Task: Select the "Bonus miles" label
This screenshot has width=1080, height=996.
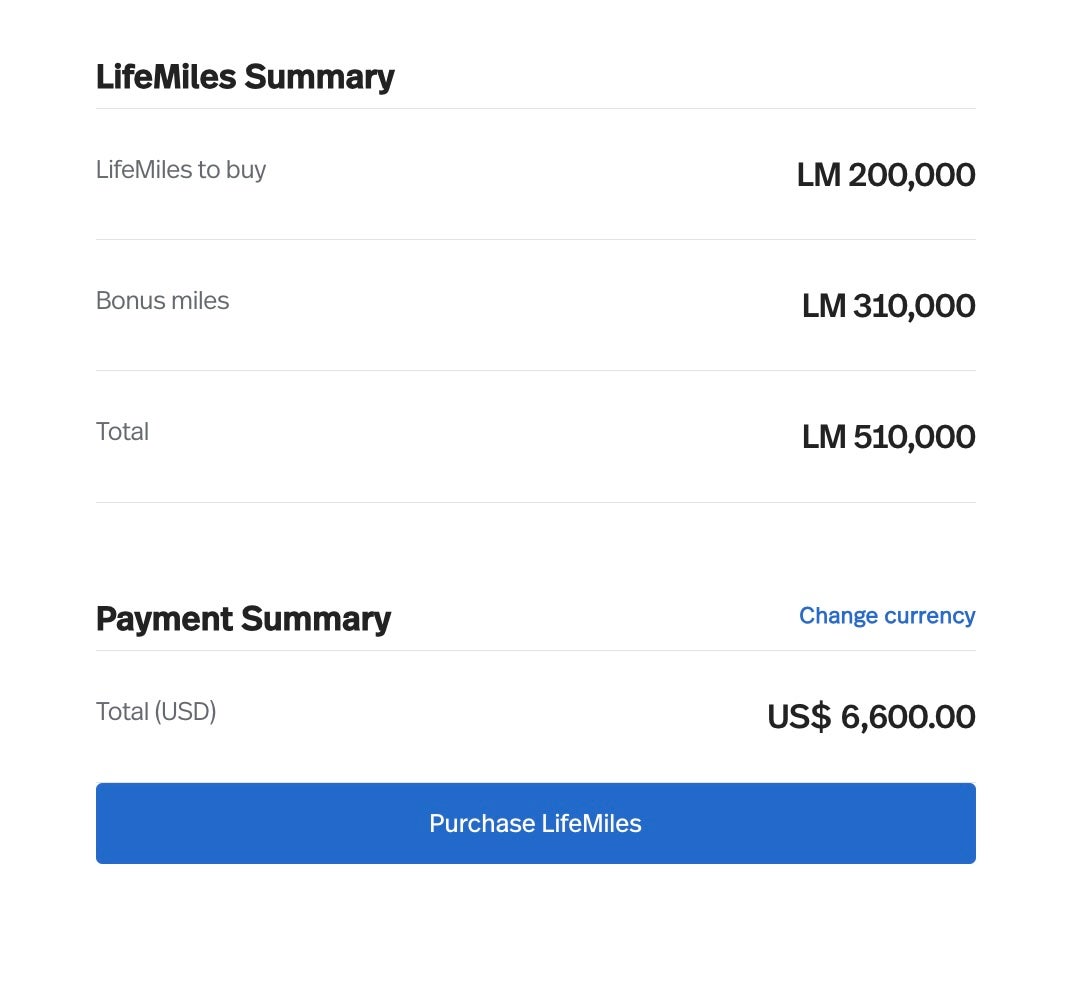Action: click(162, 301)
